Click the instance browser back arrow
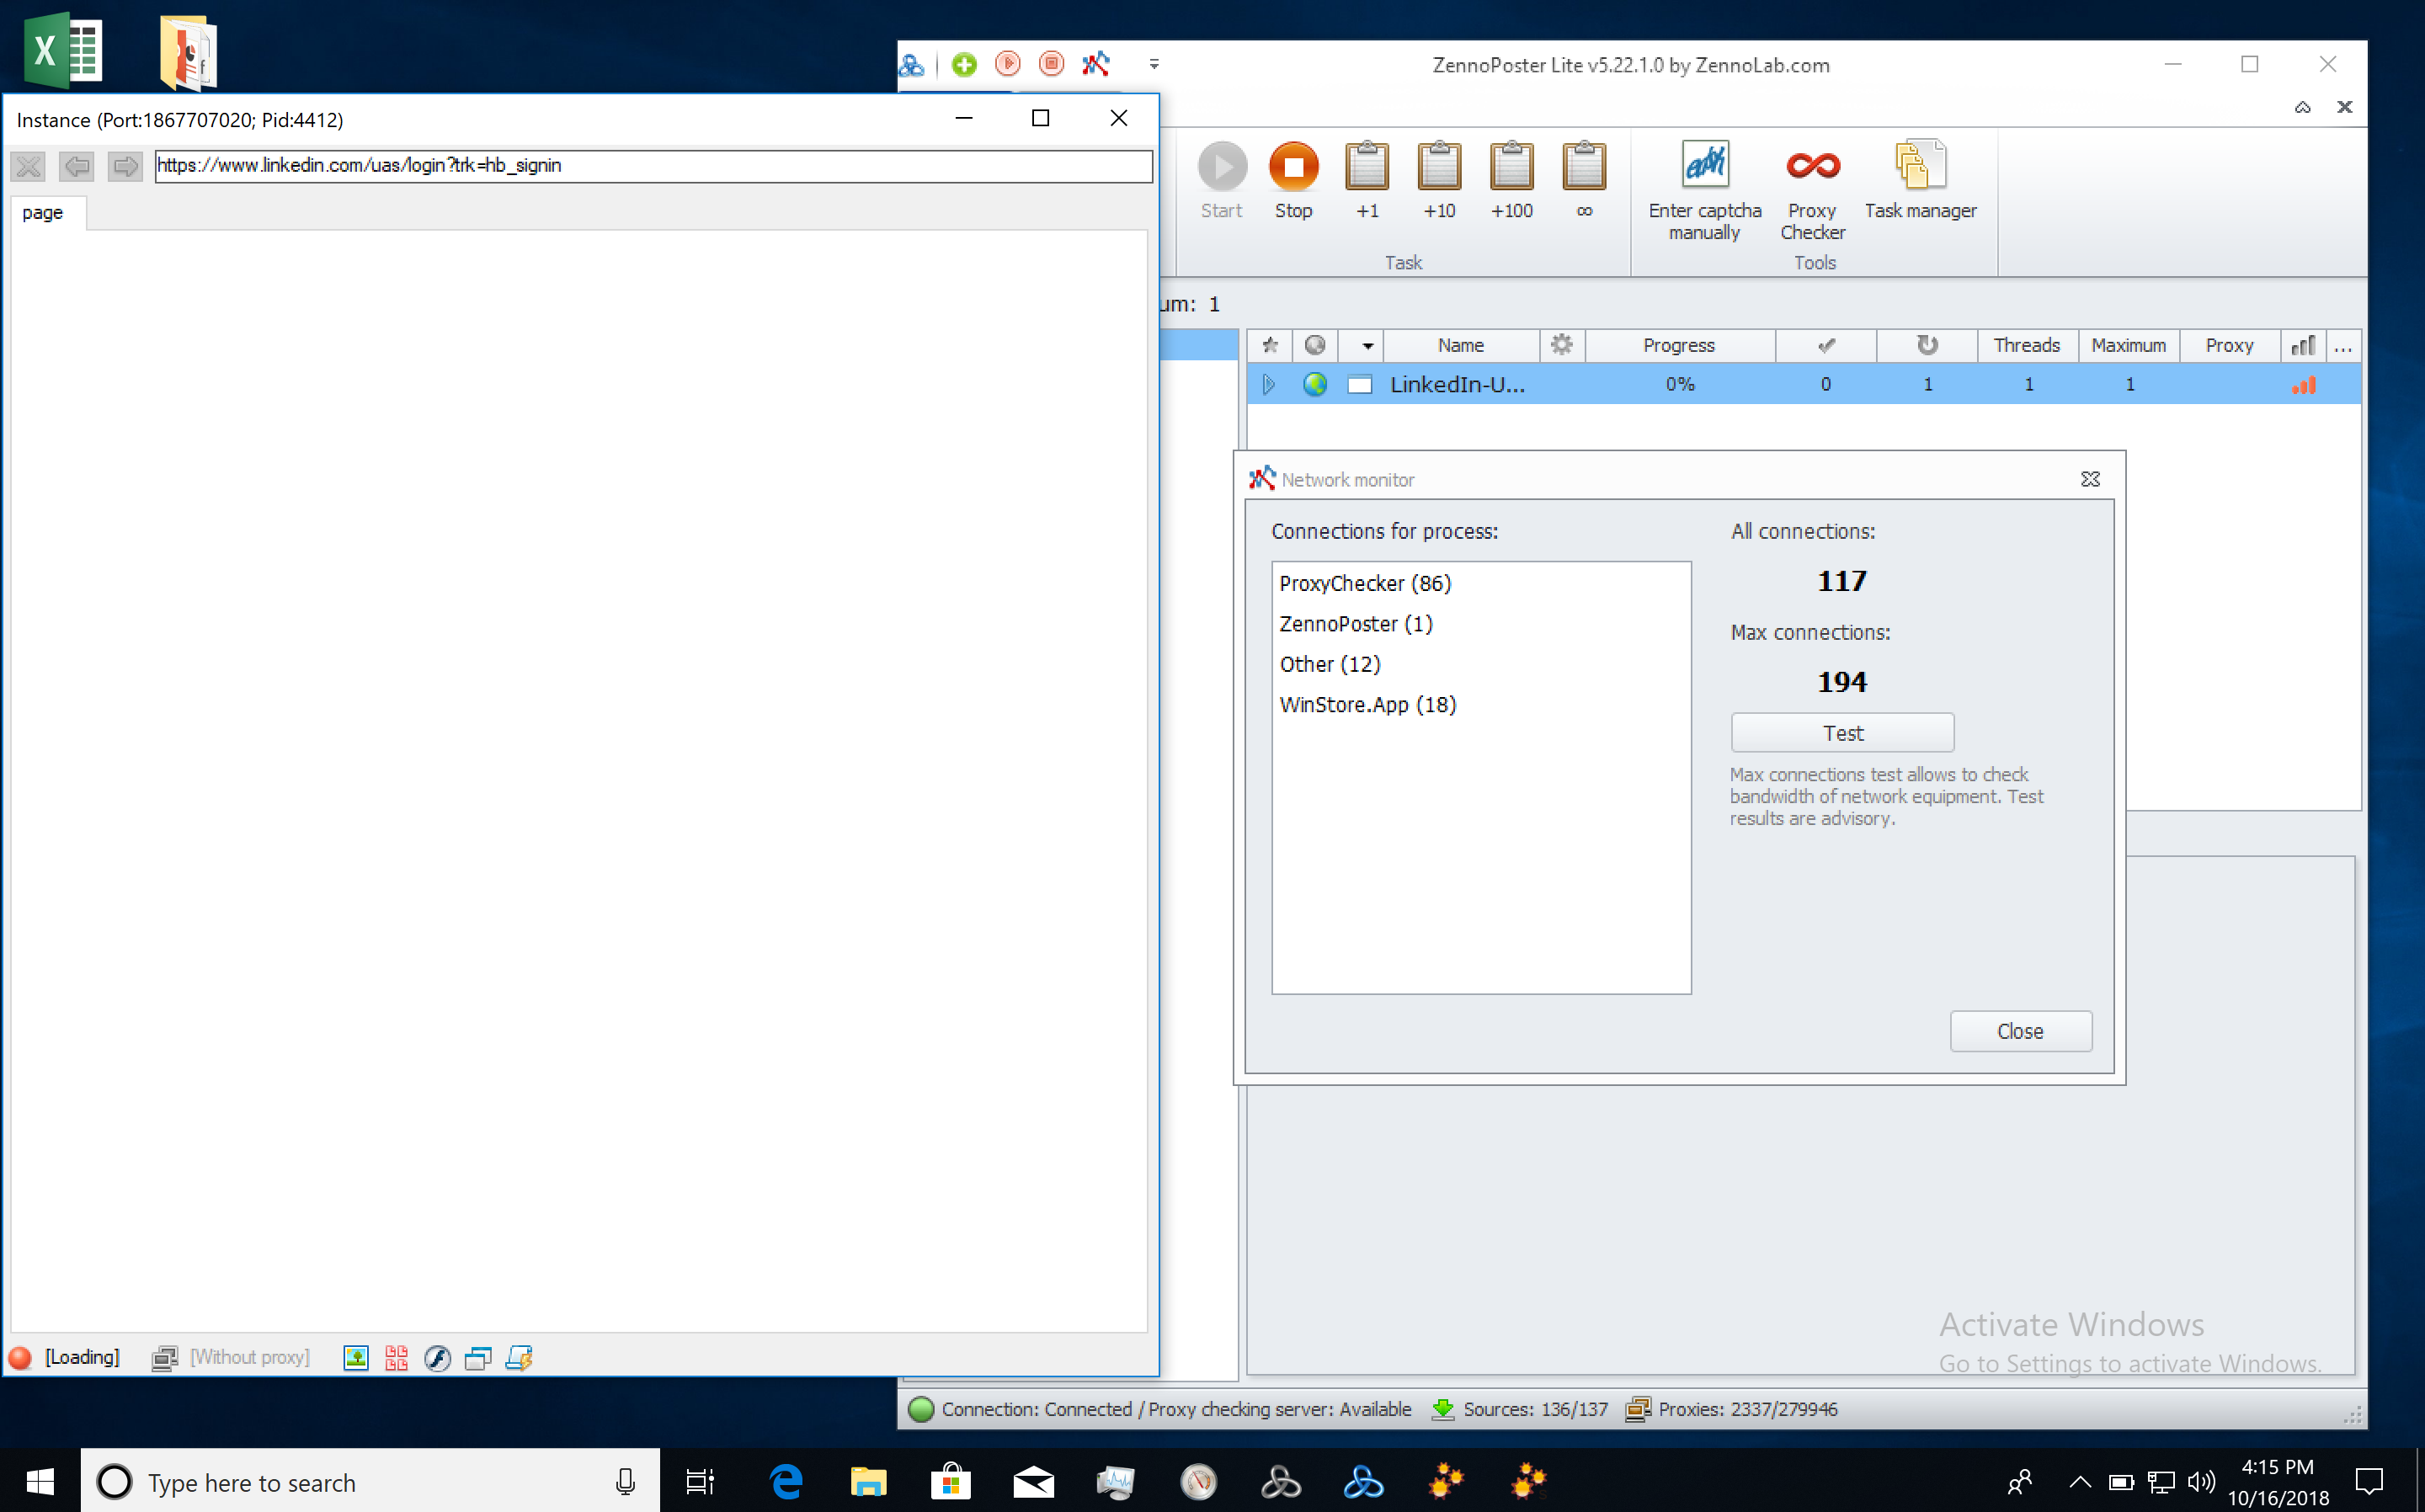This screenshot has height=1512, width=2425. [77, 166]
